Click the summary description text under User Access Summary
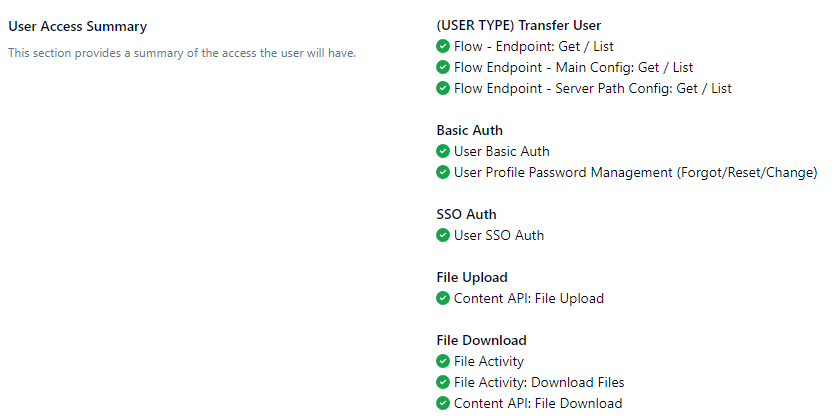 (x=182, y=53)
